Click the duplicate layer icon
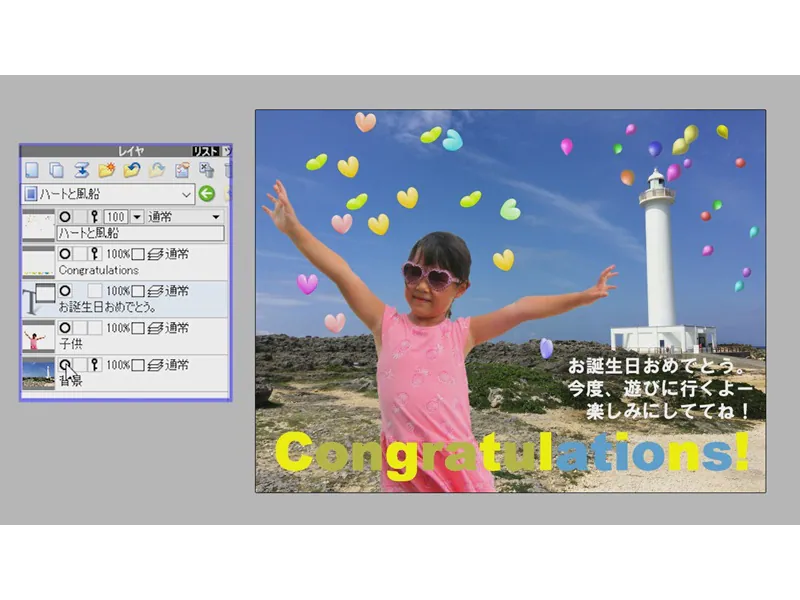 (56, 170)
